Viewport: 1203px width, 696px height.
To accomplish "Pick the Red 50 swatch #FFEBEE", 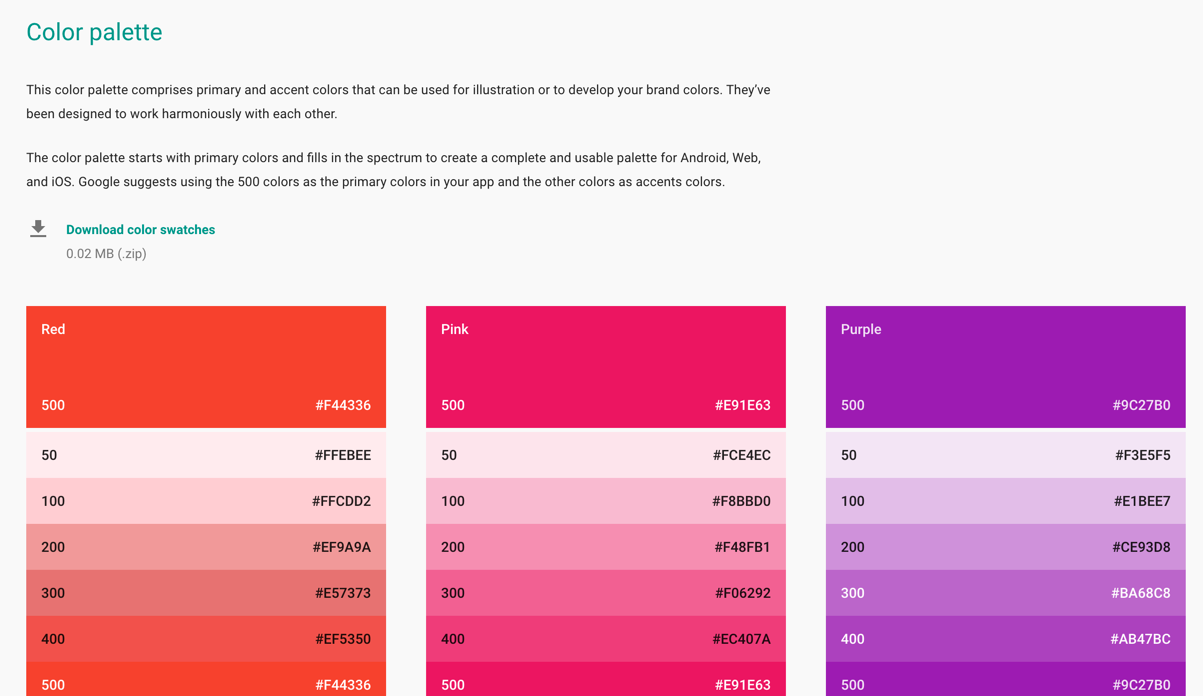I will pos(206,455).
